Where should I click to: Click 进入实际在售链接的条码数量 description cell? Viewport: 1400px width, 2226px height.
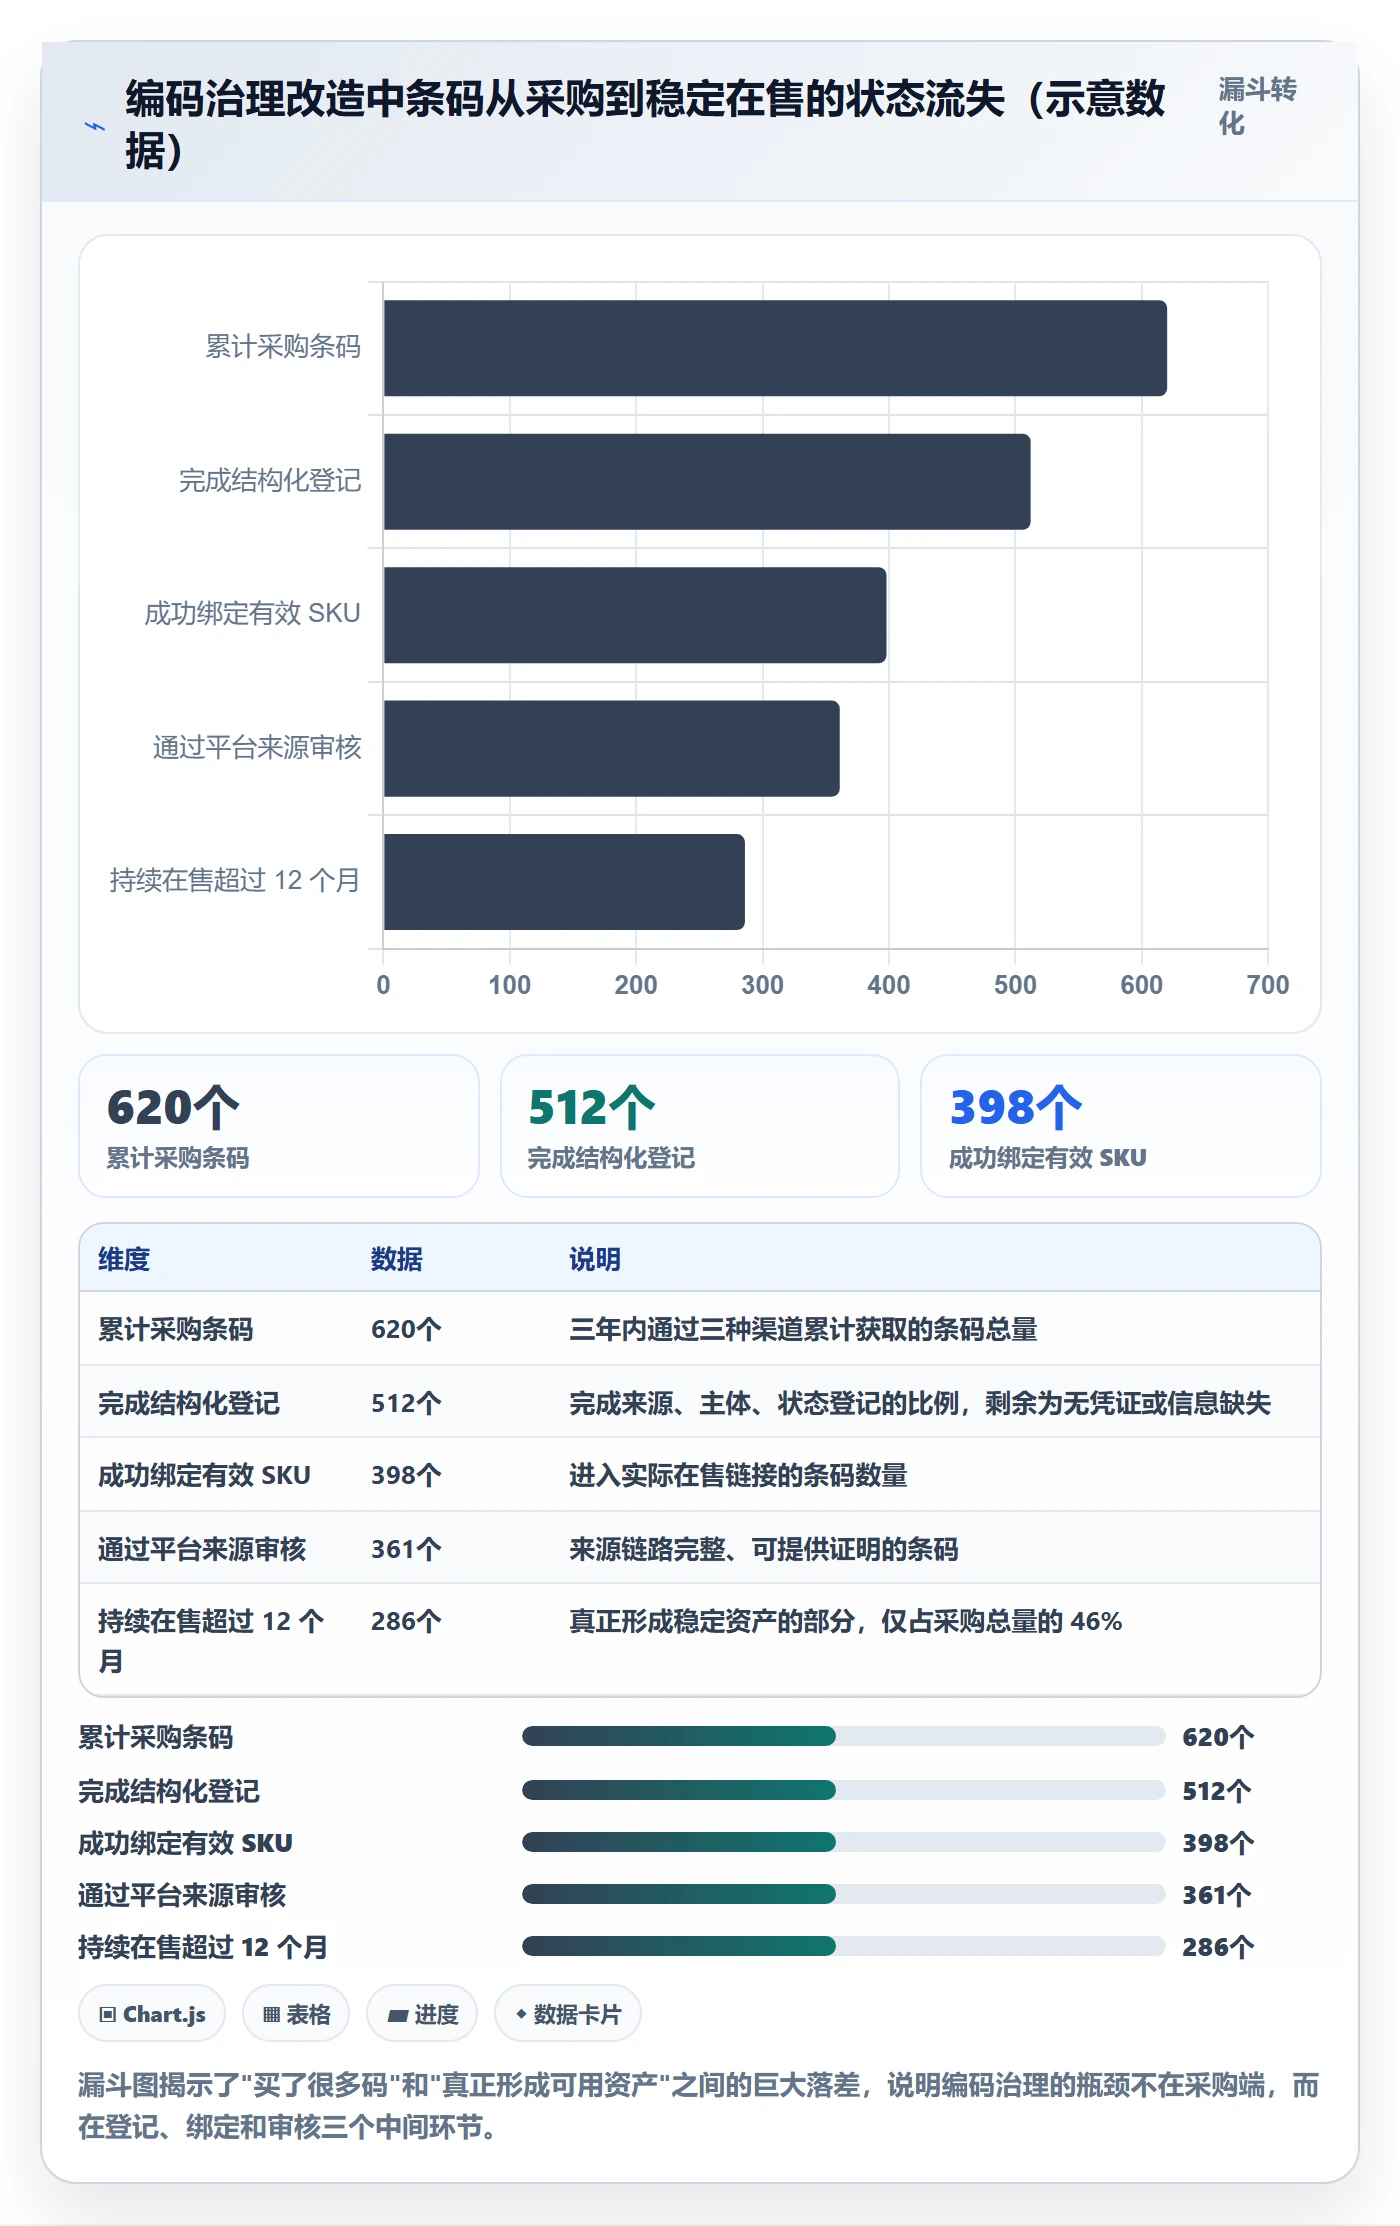click(x=738, y=1475)
